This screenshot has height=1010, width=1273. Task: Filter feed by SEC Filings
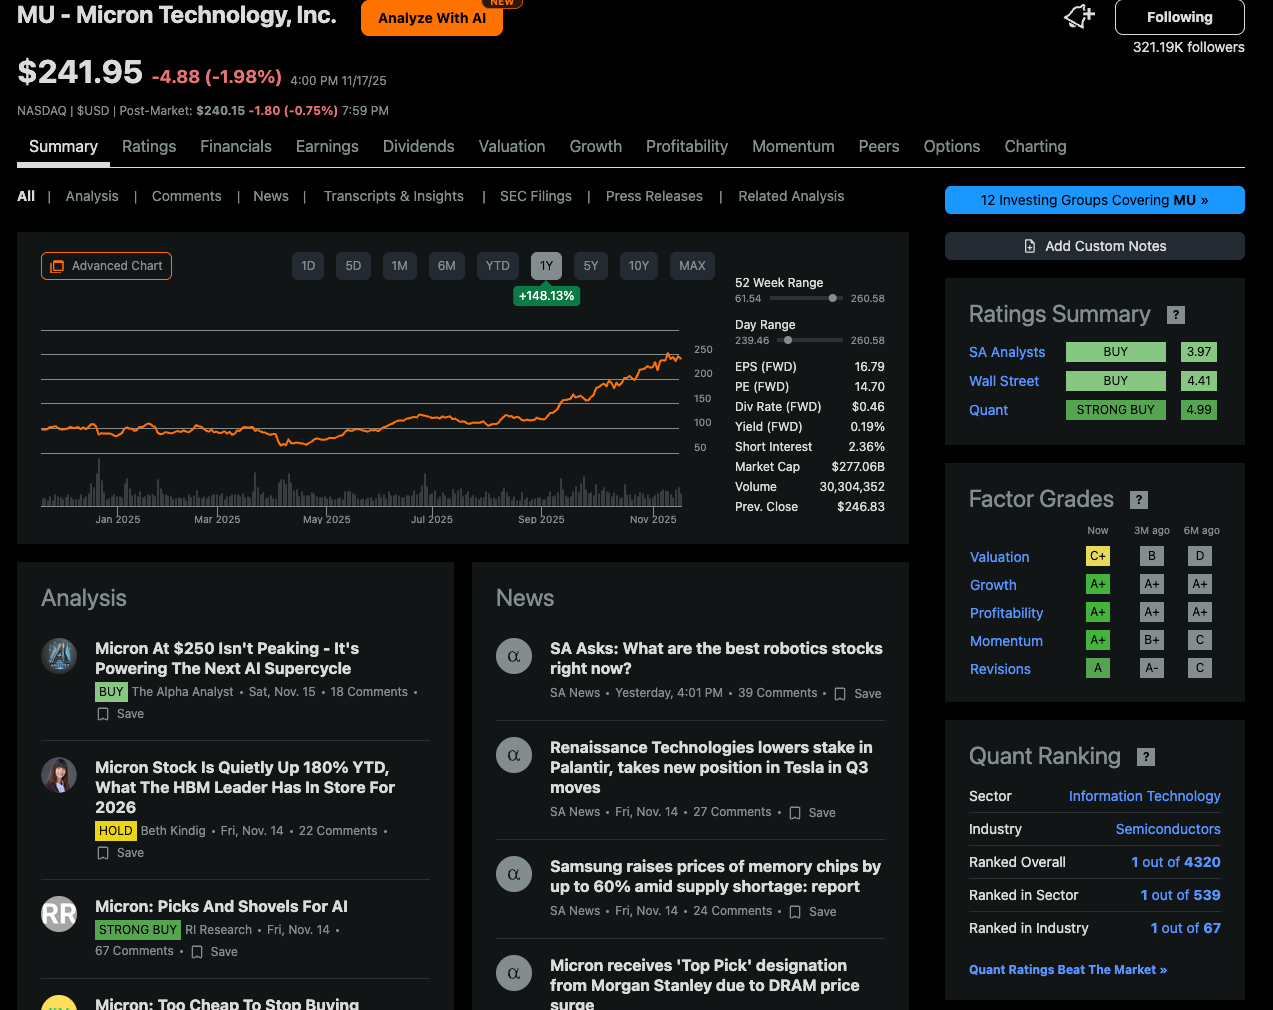[x=536, y=196]
